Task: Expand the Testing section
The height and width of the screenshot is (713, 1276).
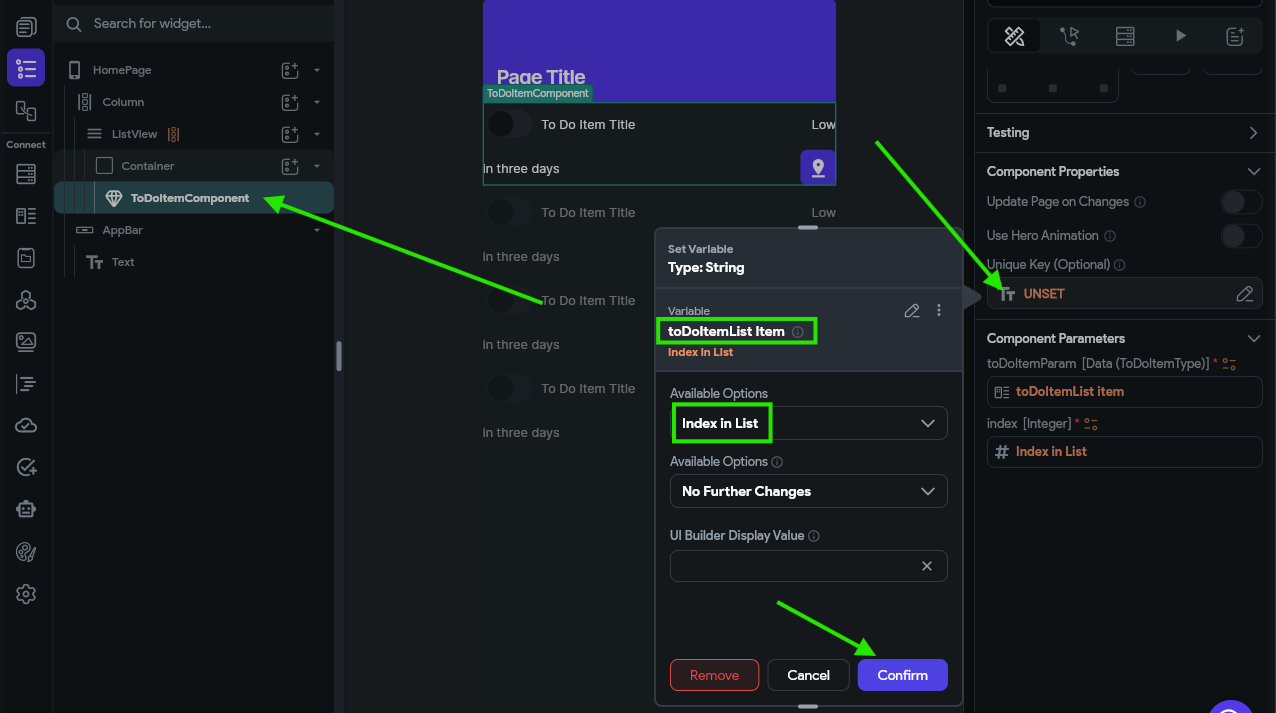Action: (1254, 133)
